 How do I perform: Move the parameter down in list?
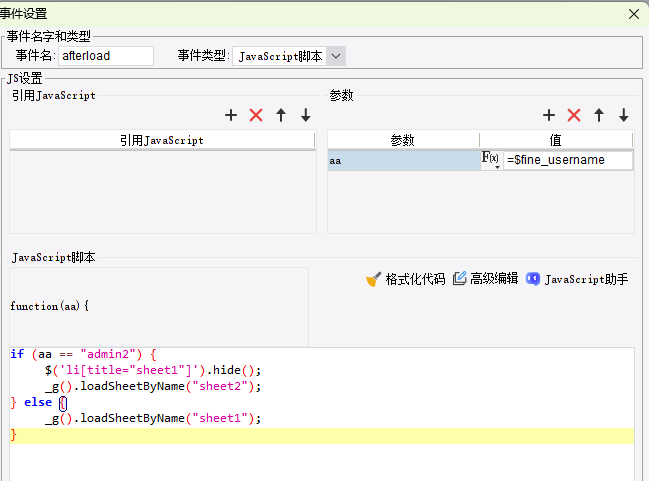tap(623, 116)
